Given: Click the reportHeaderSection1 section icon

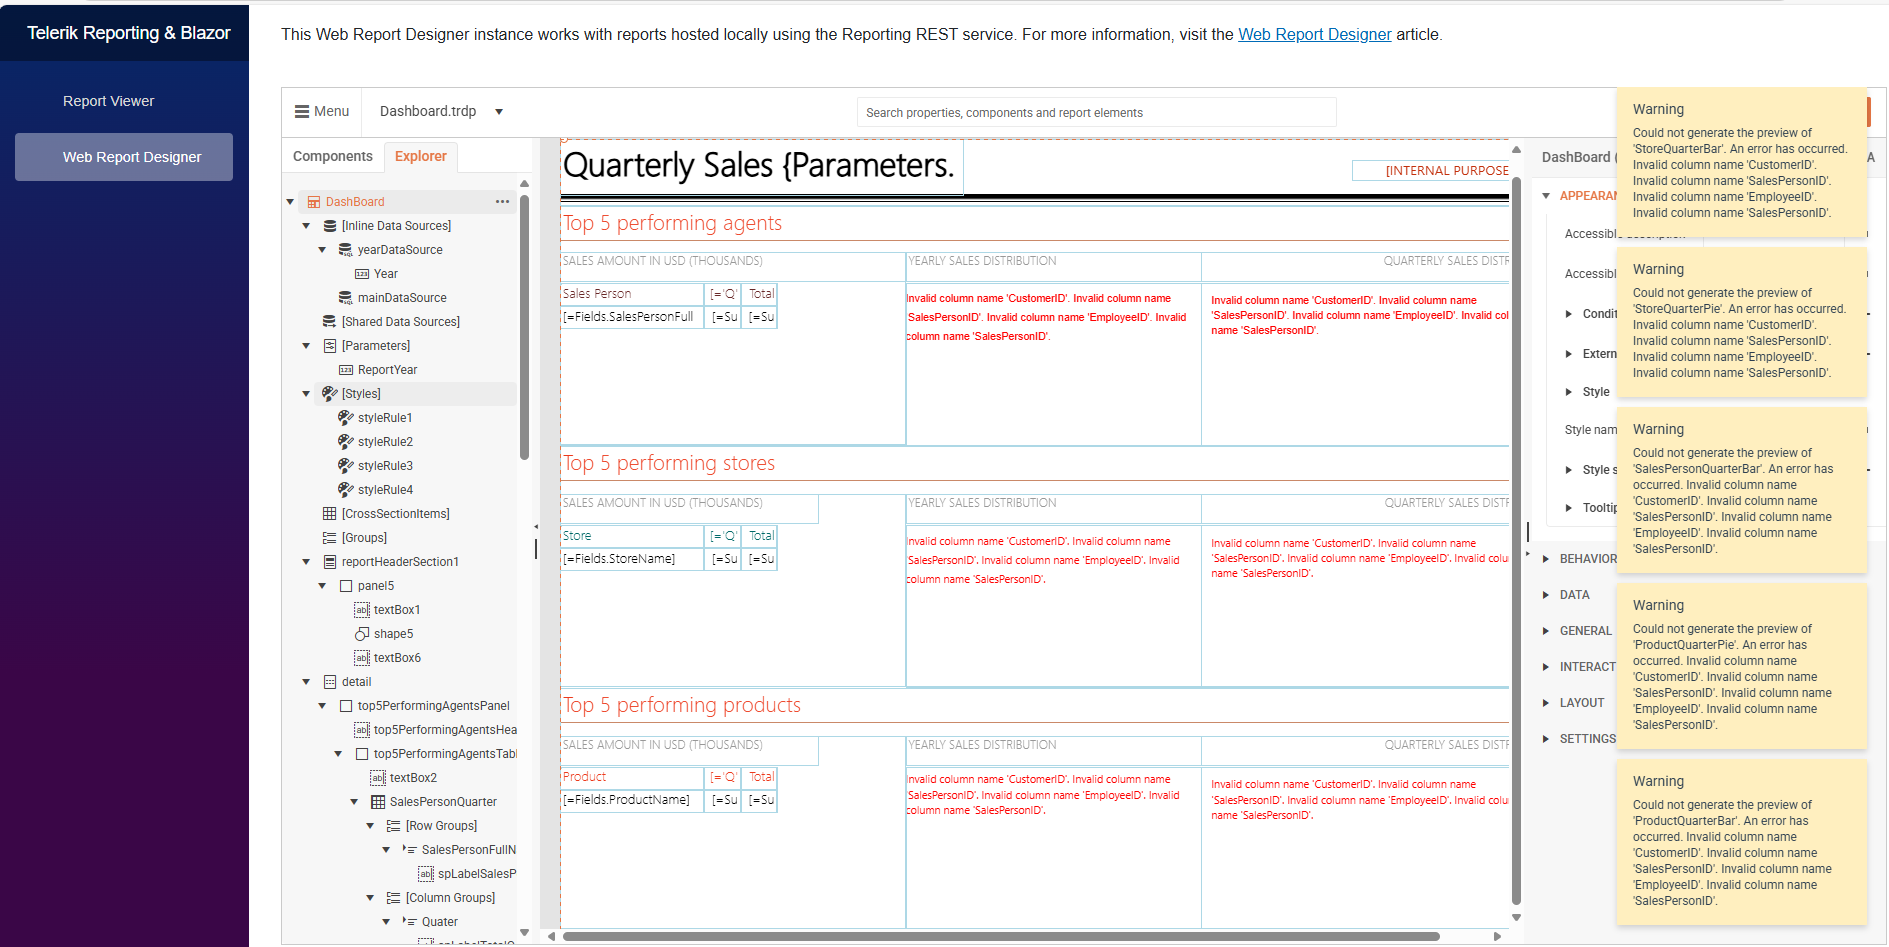Looking at the screenshot, I should [330, 562].
